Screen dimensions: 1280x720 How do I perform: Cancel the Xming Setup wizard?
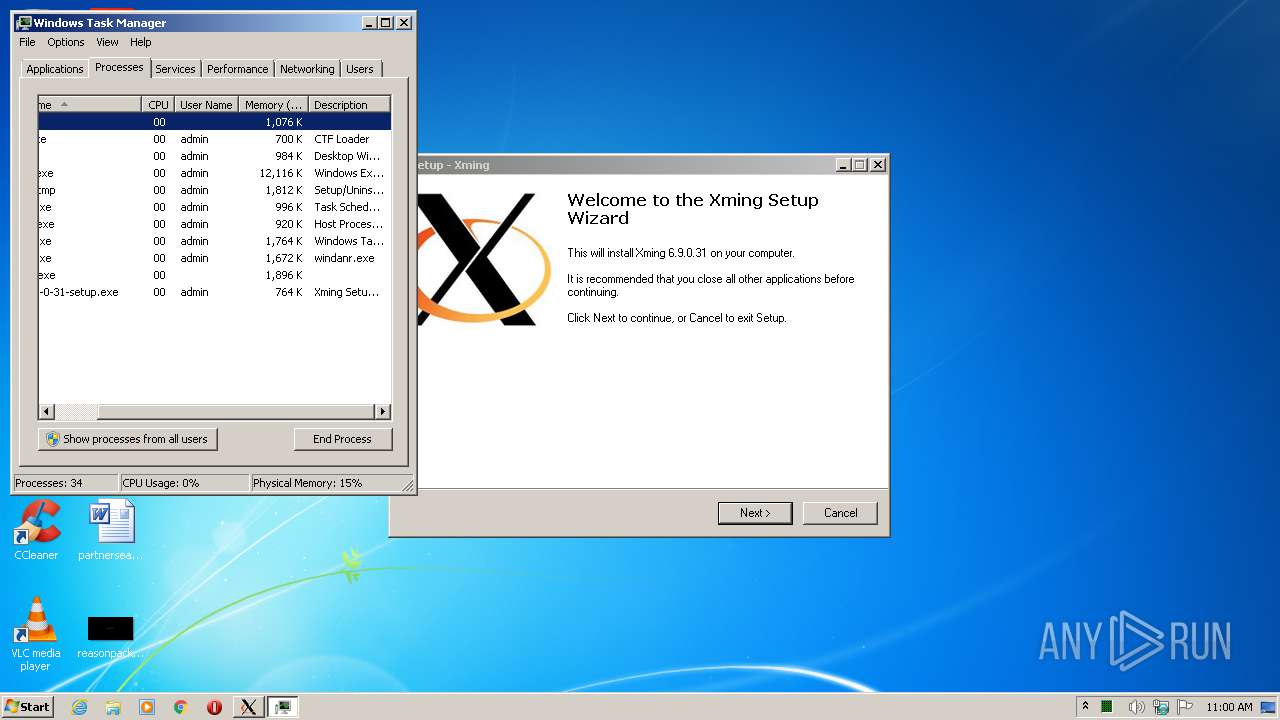[x=840, y=513]
